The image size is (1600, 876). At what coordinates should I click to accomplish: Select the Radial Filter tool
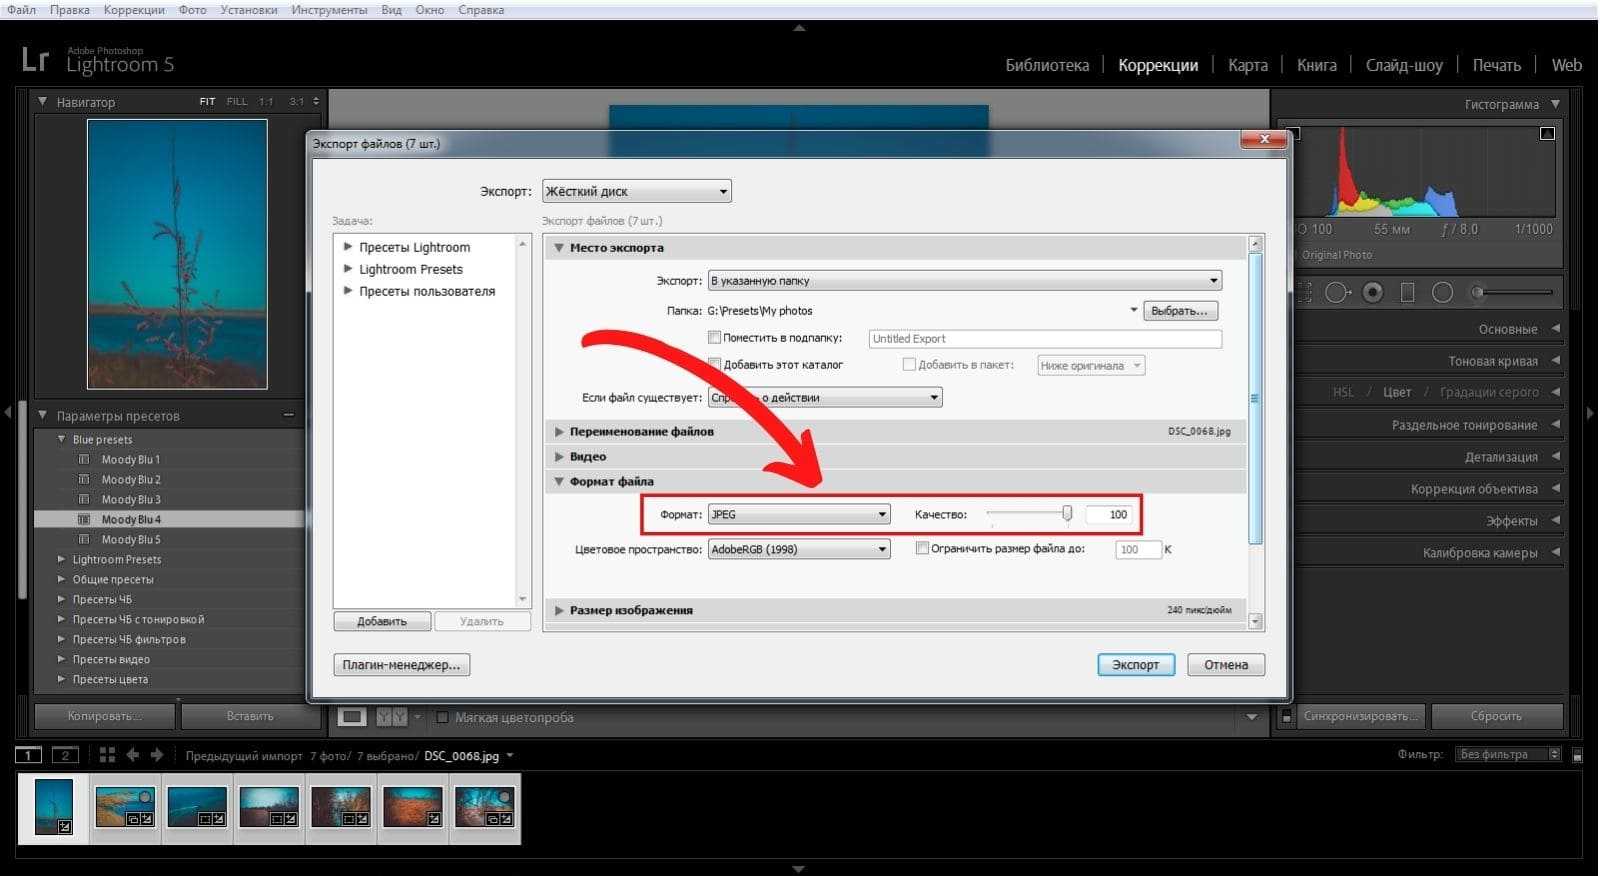1442,293
